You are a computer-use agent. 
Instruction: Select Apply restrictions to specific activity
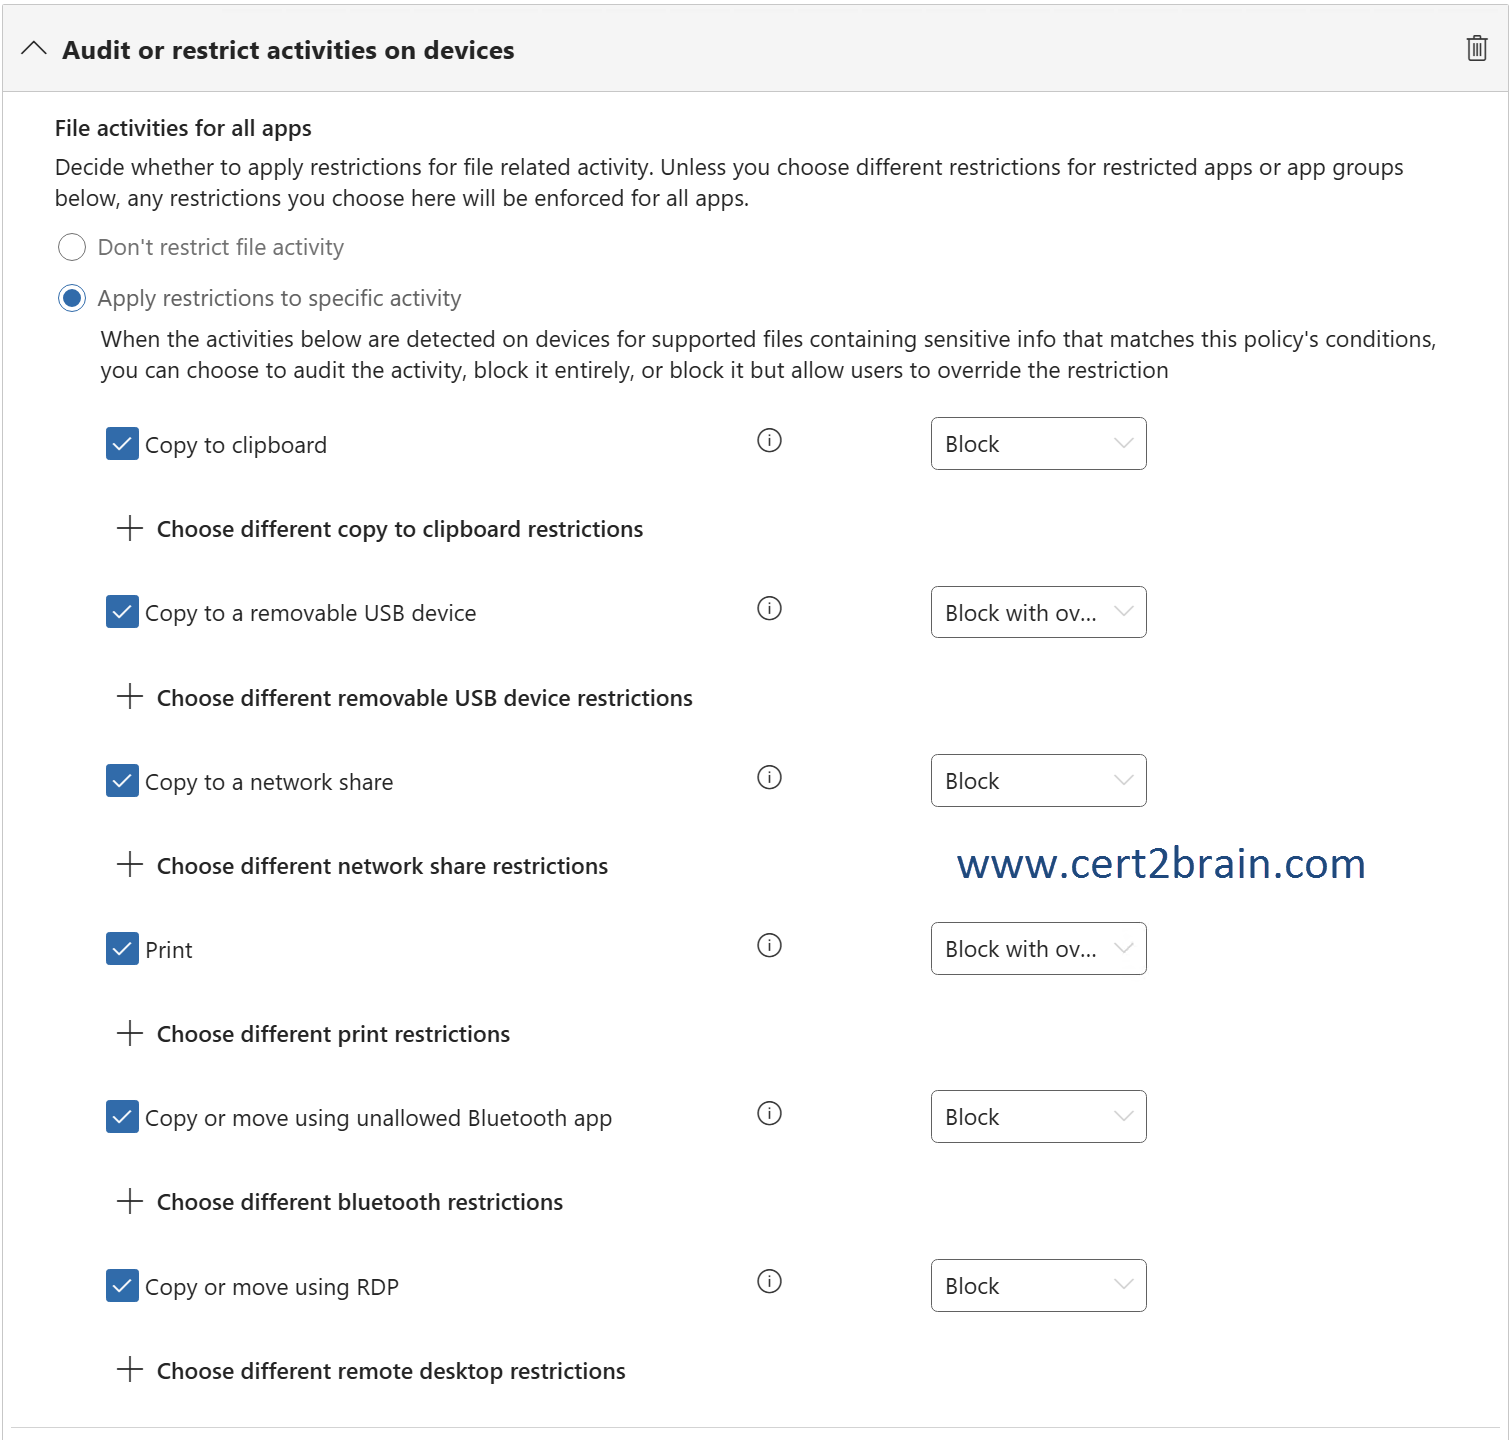pos(72,298)
